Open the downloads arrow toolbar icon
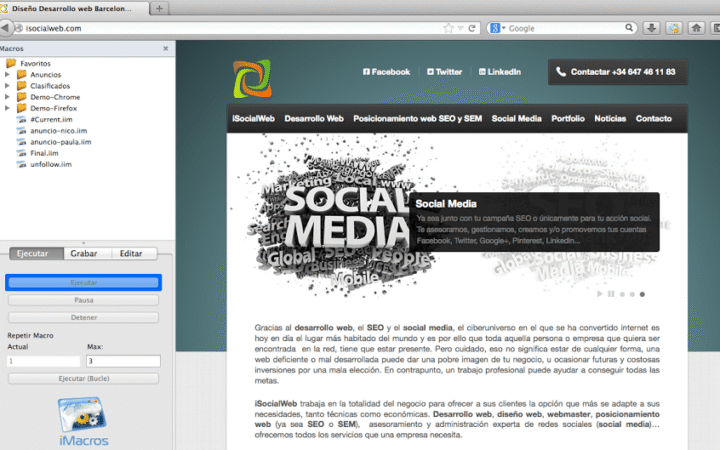Image resolution: width=720 pixels, height=450 pixels. (x=651, y=28)
